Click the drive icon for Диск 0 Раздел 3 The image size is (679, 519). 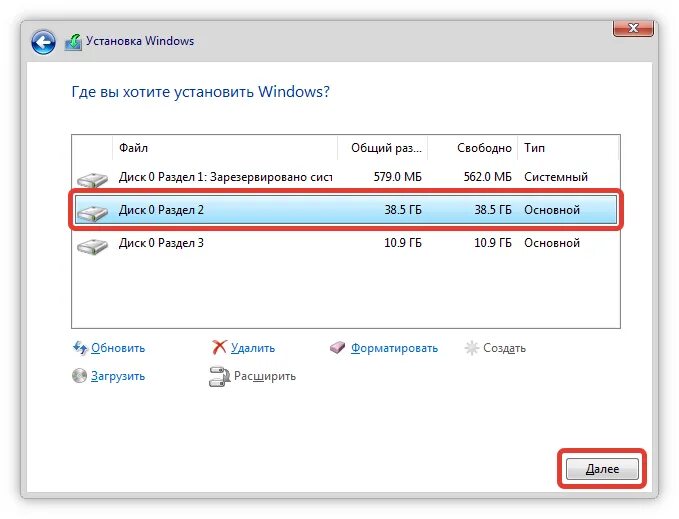click(x=92, y=245)
